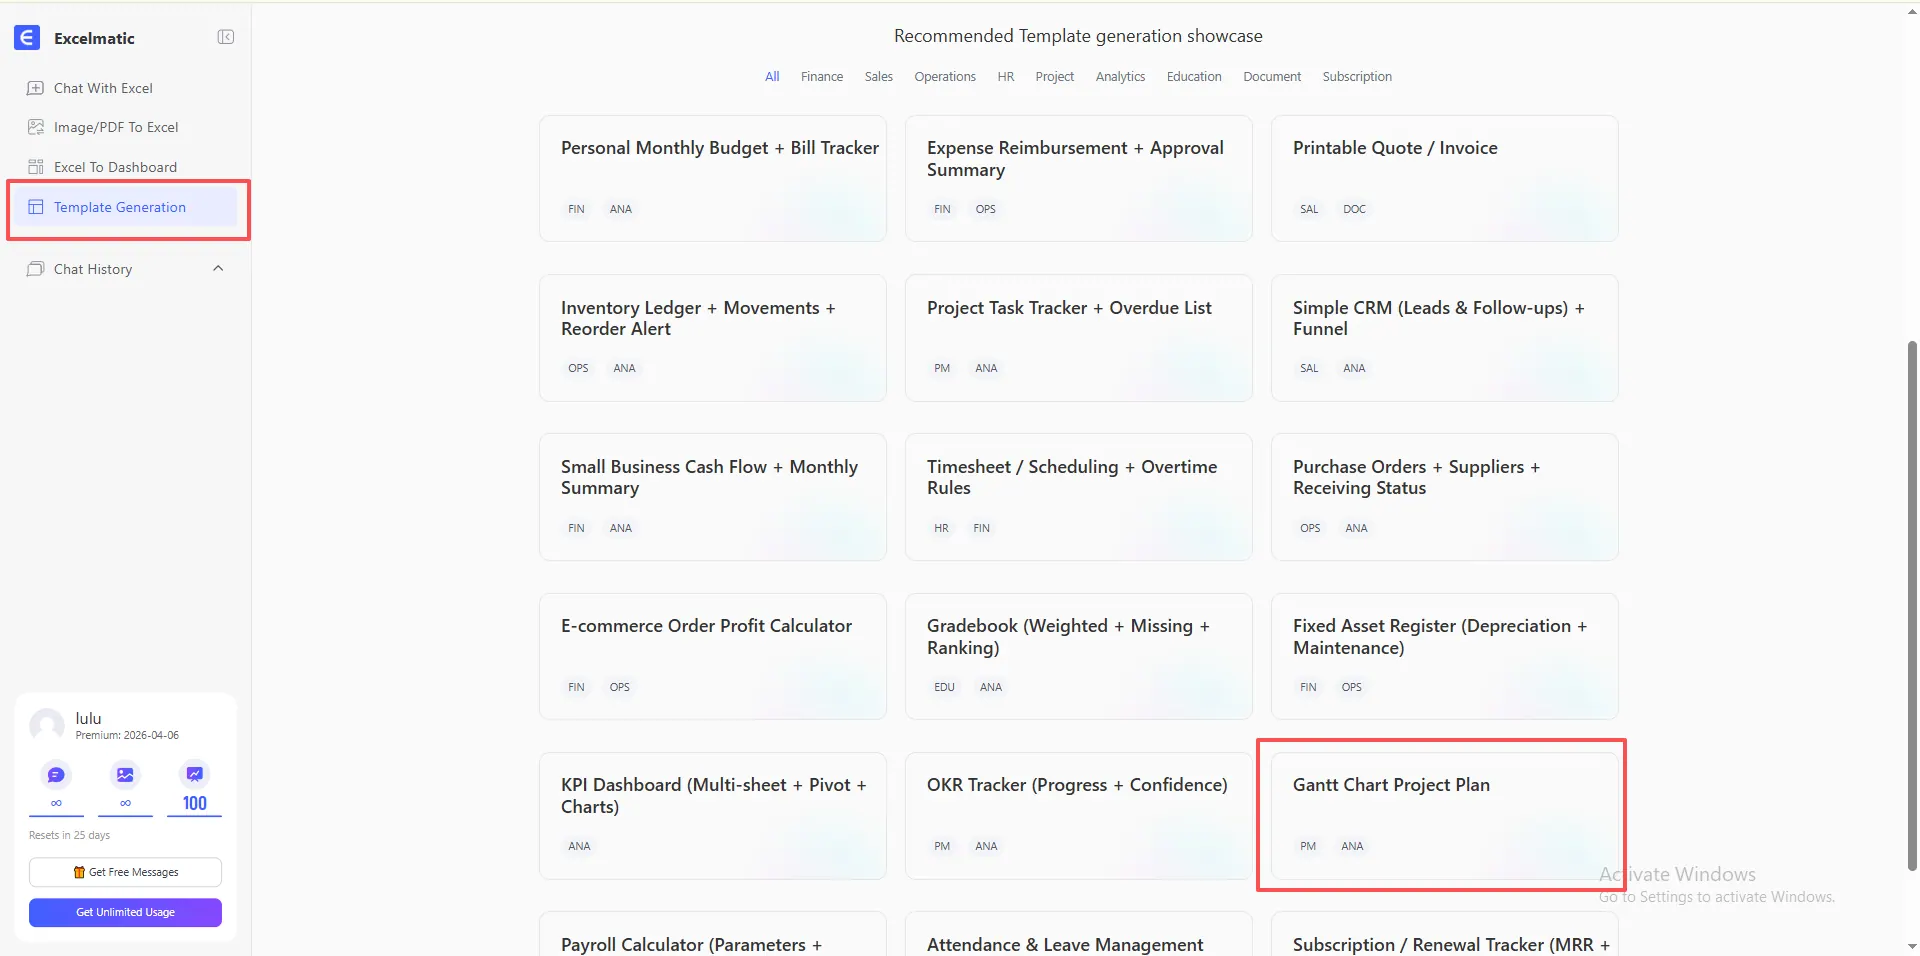Open Attendance & Leave Management template
The width and height of the screenshot is (1920, 956).
[x=1079, y=934]
